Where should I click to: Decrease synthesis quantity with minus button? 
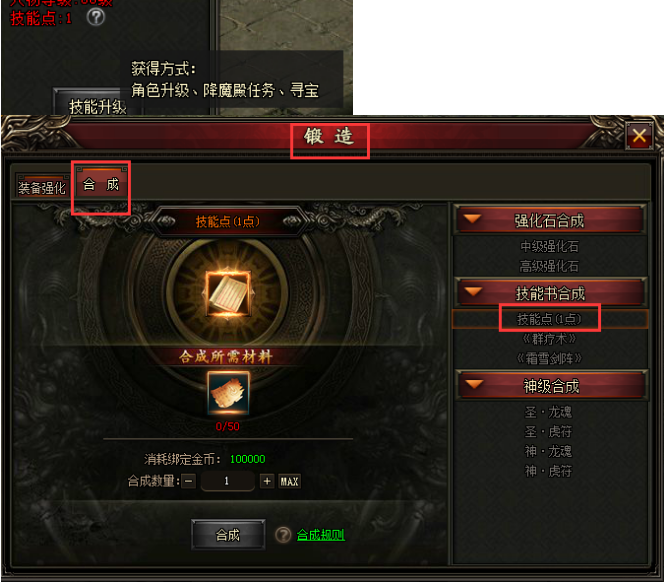pos(189,481)
